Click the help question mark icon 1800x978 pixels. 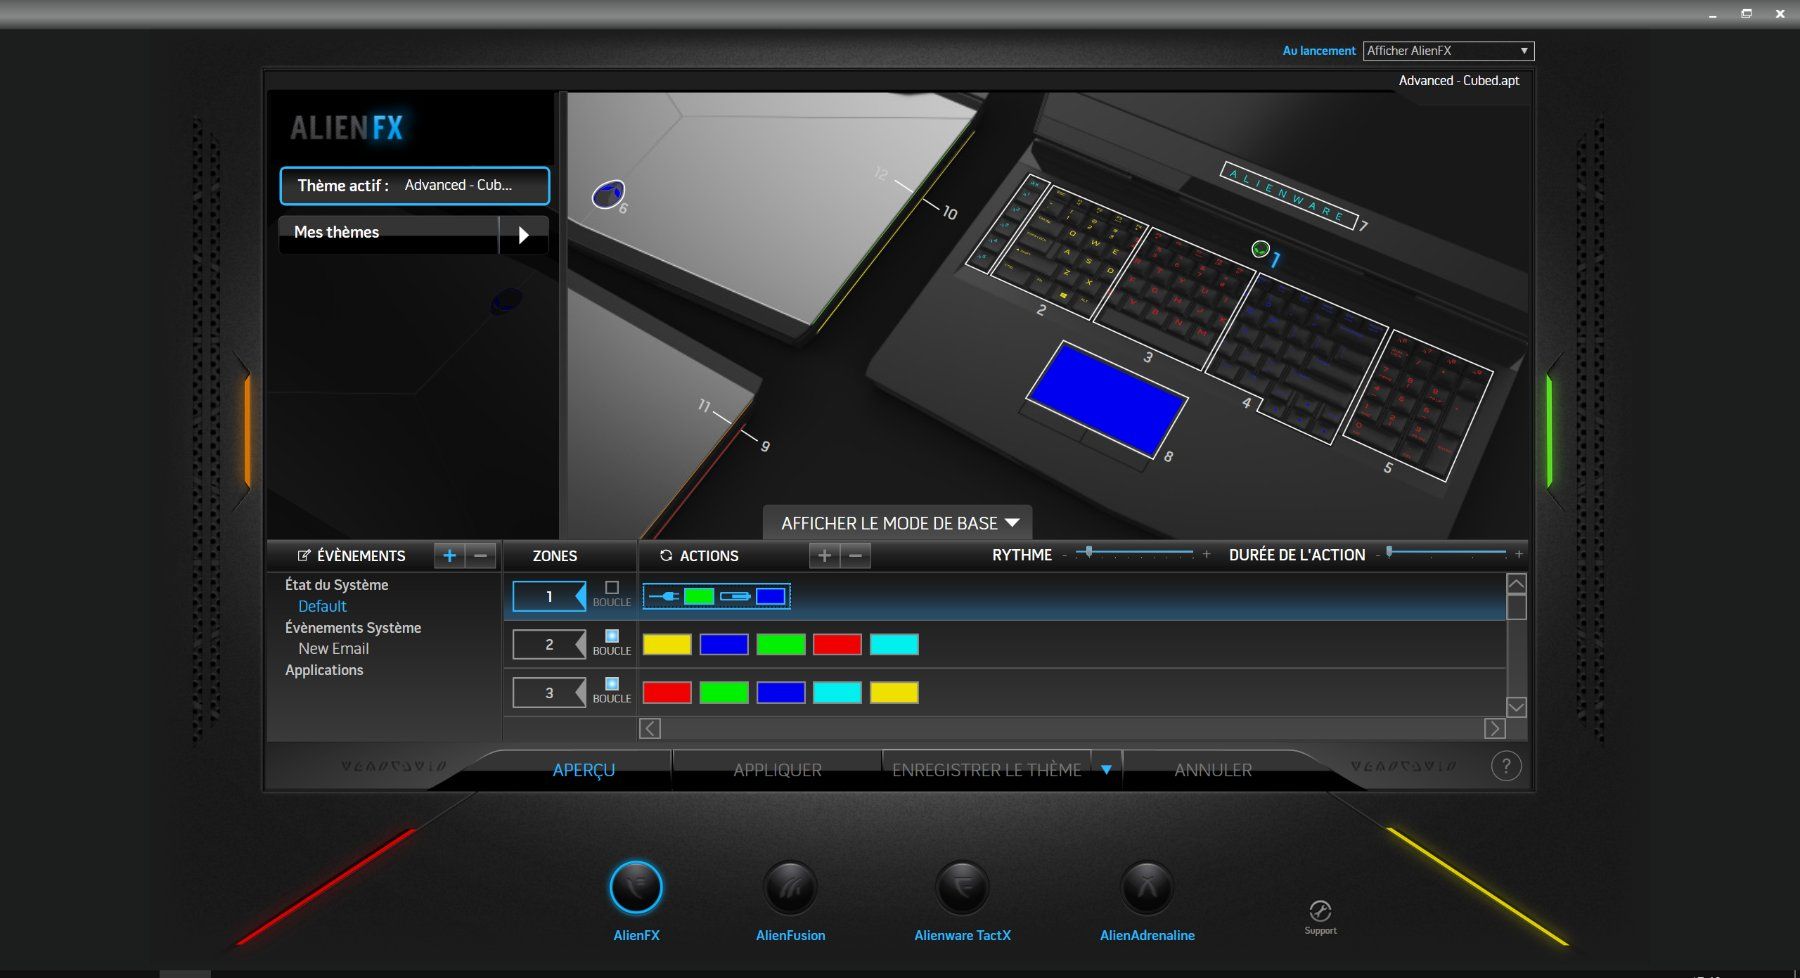[x=1506, y=766]
